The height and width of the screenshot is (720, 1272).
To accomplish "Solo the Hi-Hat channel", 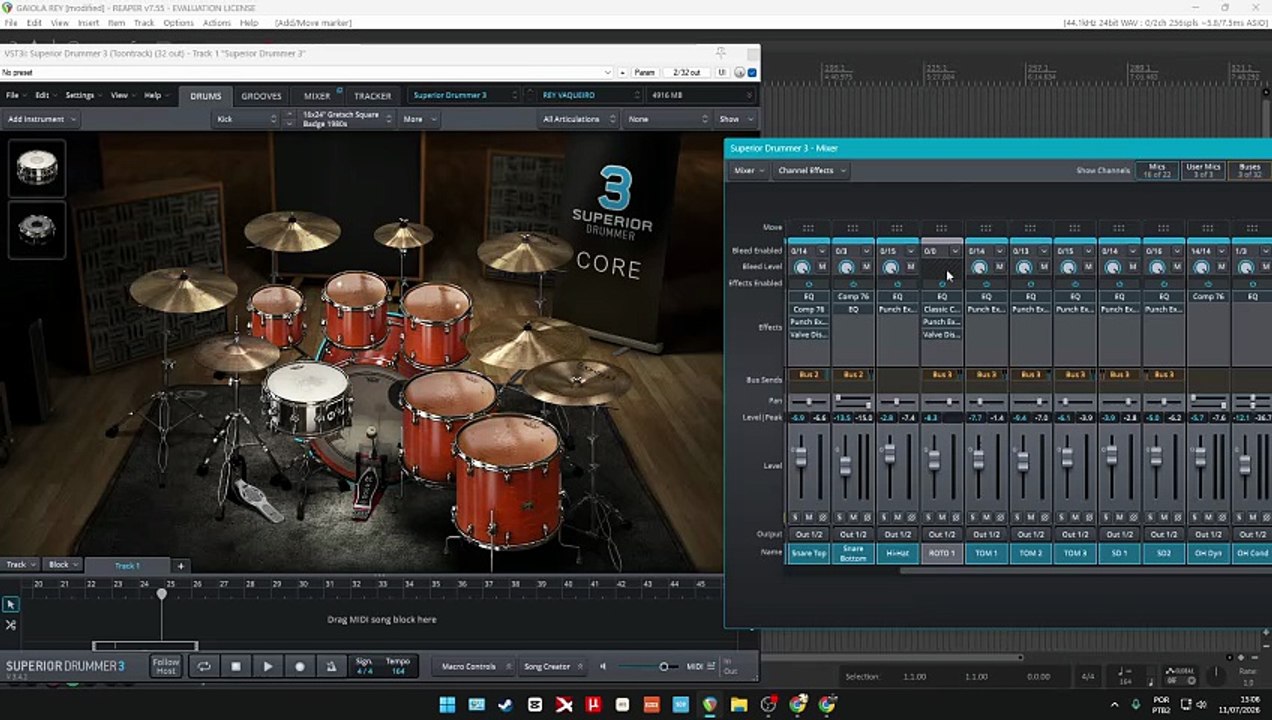I will (885, 517).
